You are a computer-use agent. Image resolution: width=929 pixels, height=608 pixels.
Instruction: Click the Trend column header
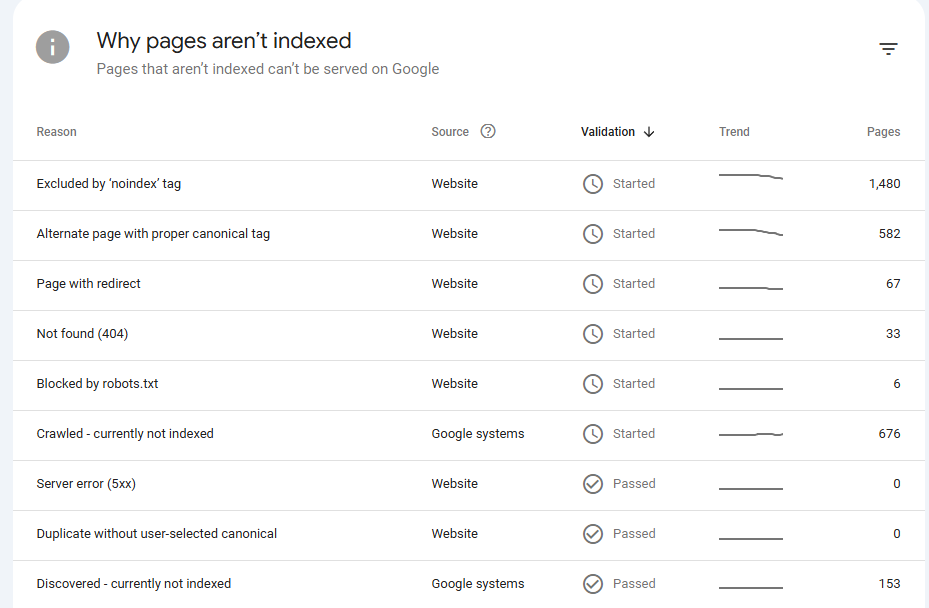[x=734, y=132]
